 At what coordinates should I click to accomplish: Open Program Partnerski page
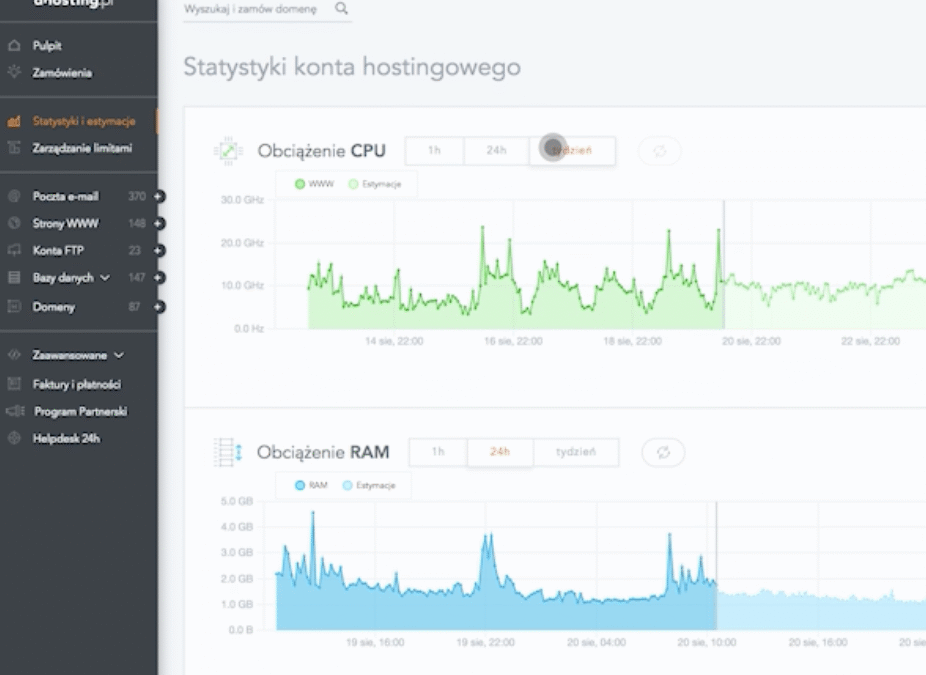point(80,411)
